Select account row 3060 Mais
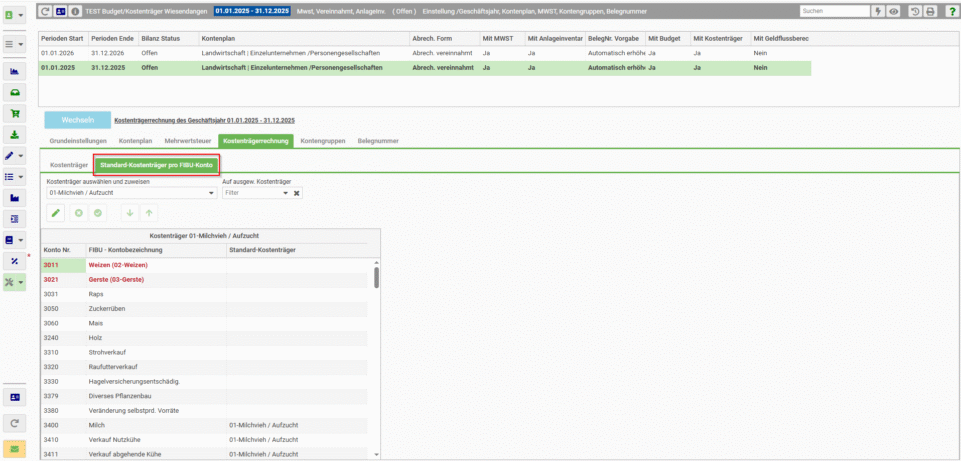The image size is (961, 461). [x=205, y=323]
